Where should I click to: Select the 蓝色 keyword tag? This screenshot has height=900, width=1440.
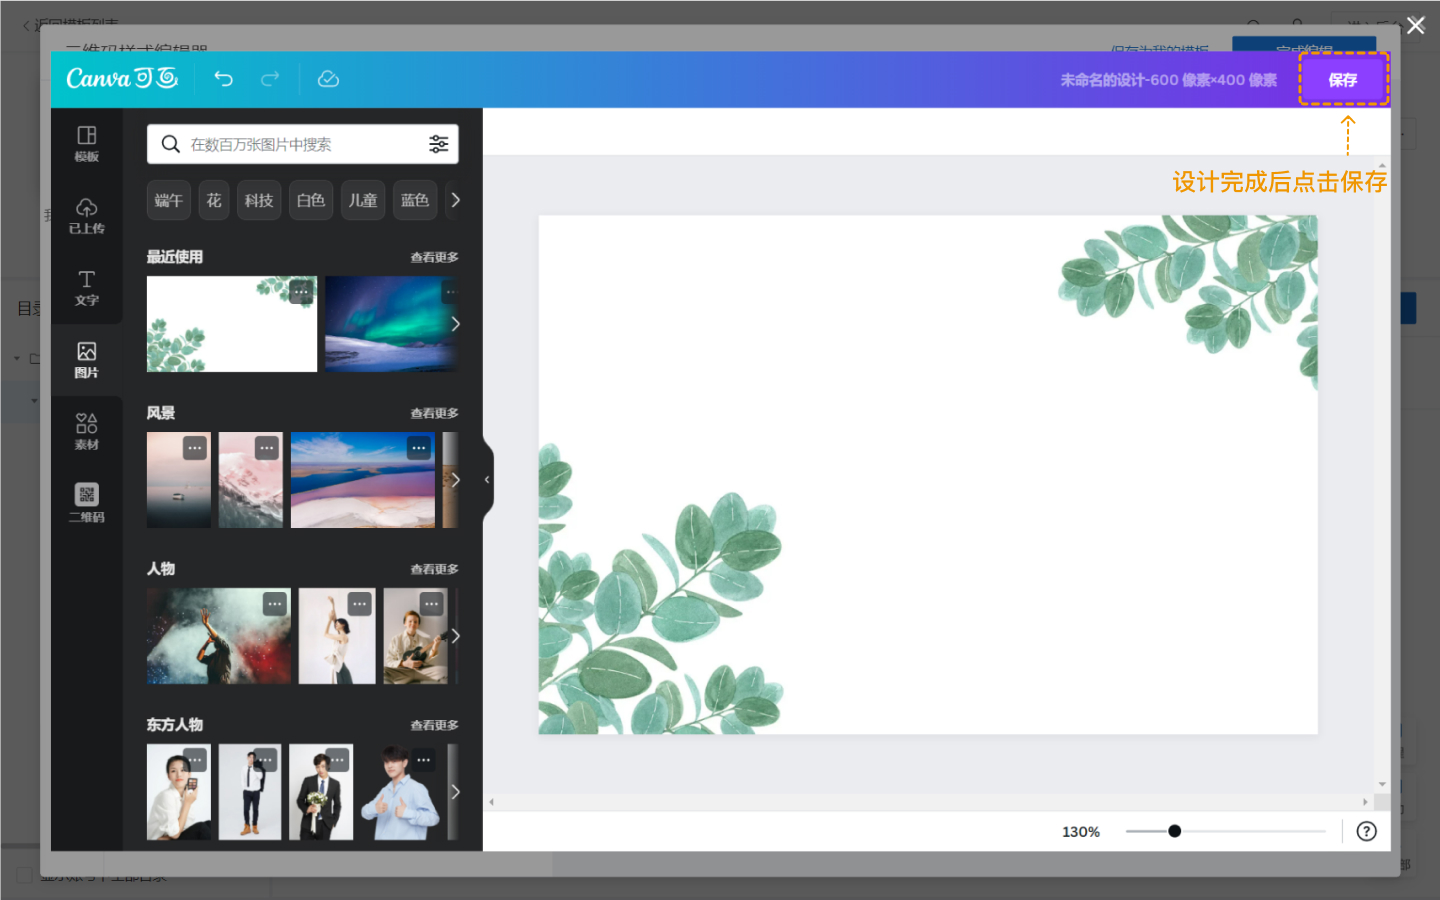pyautogui.click(x=415, y=200)
